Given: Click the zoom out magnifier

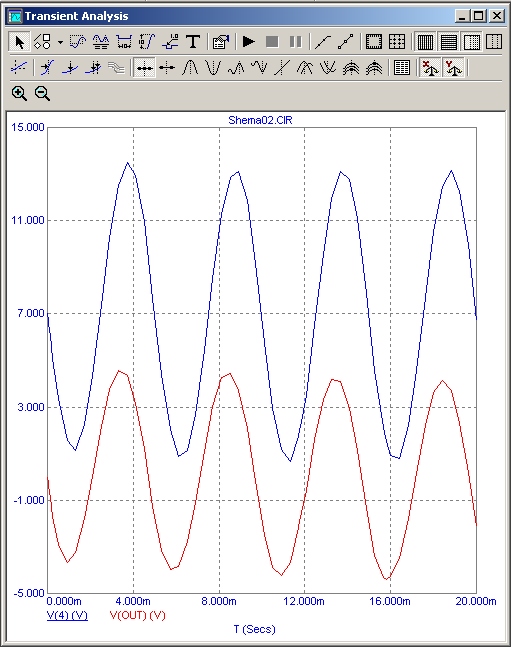Looking at the screenshot, I should pyautogui.click(x=43, y=94).
